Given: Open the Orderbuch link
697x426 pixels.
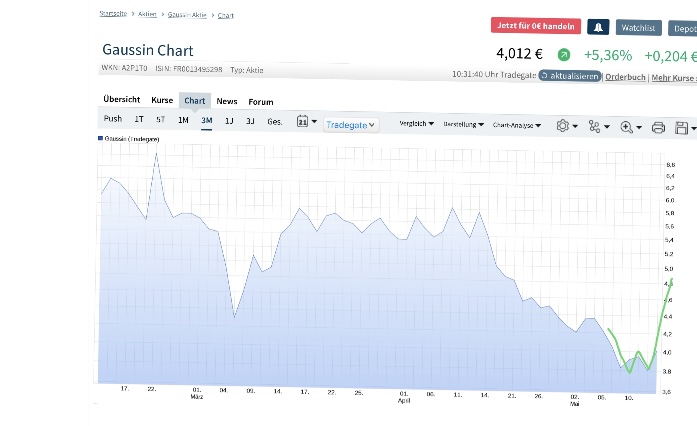Looking at the screenshot, I should [625, 77].
